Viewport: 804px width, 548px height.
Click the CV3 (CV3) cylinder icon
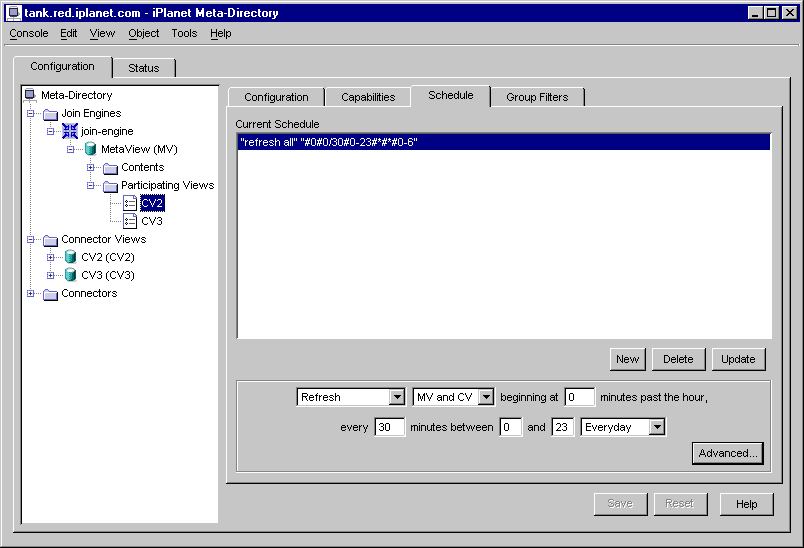[x=70, y=275]
